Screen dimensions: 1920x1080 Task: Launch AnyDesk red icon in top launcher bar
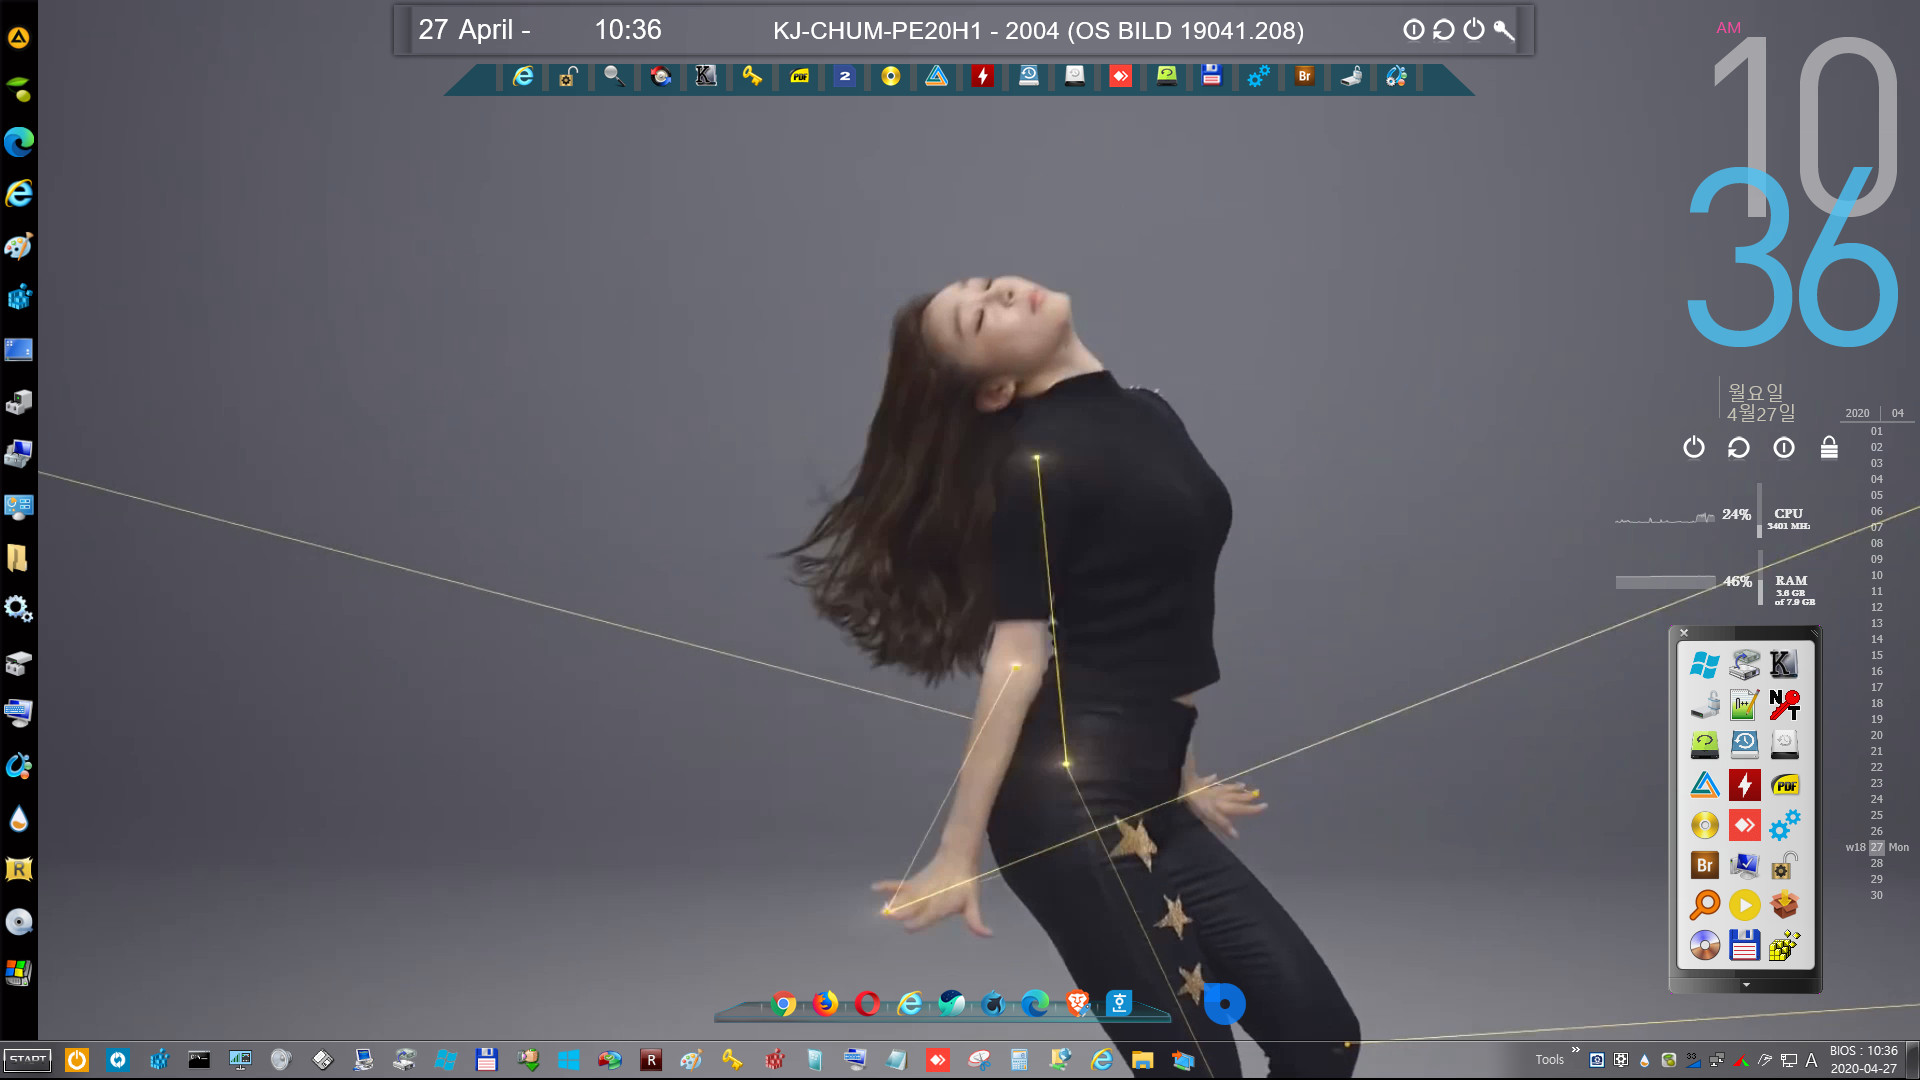1120,76
